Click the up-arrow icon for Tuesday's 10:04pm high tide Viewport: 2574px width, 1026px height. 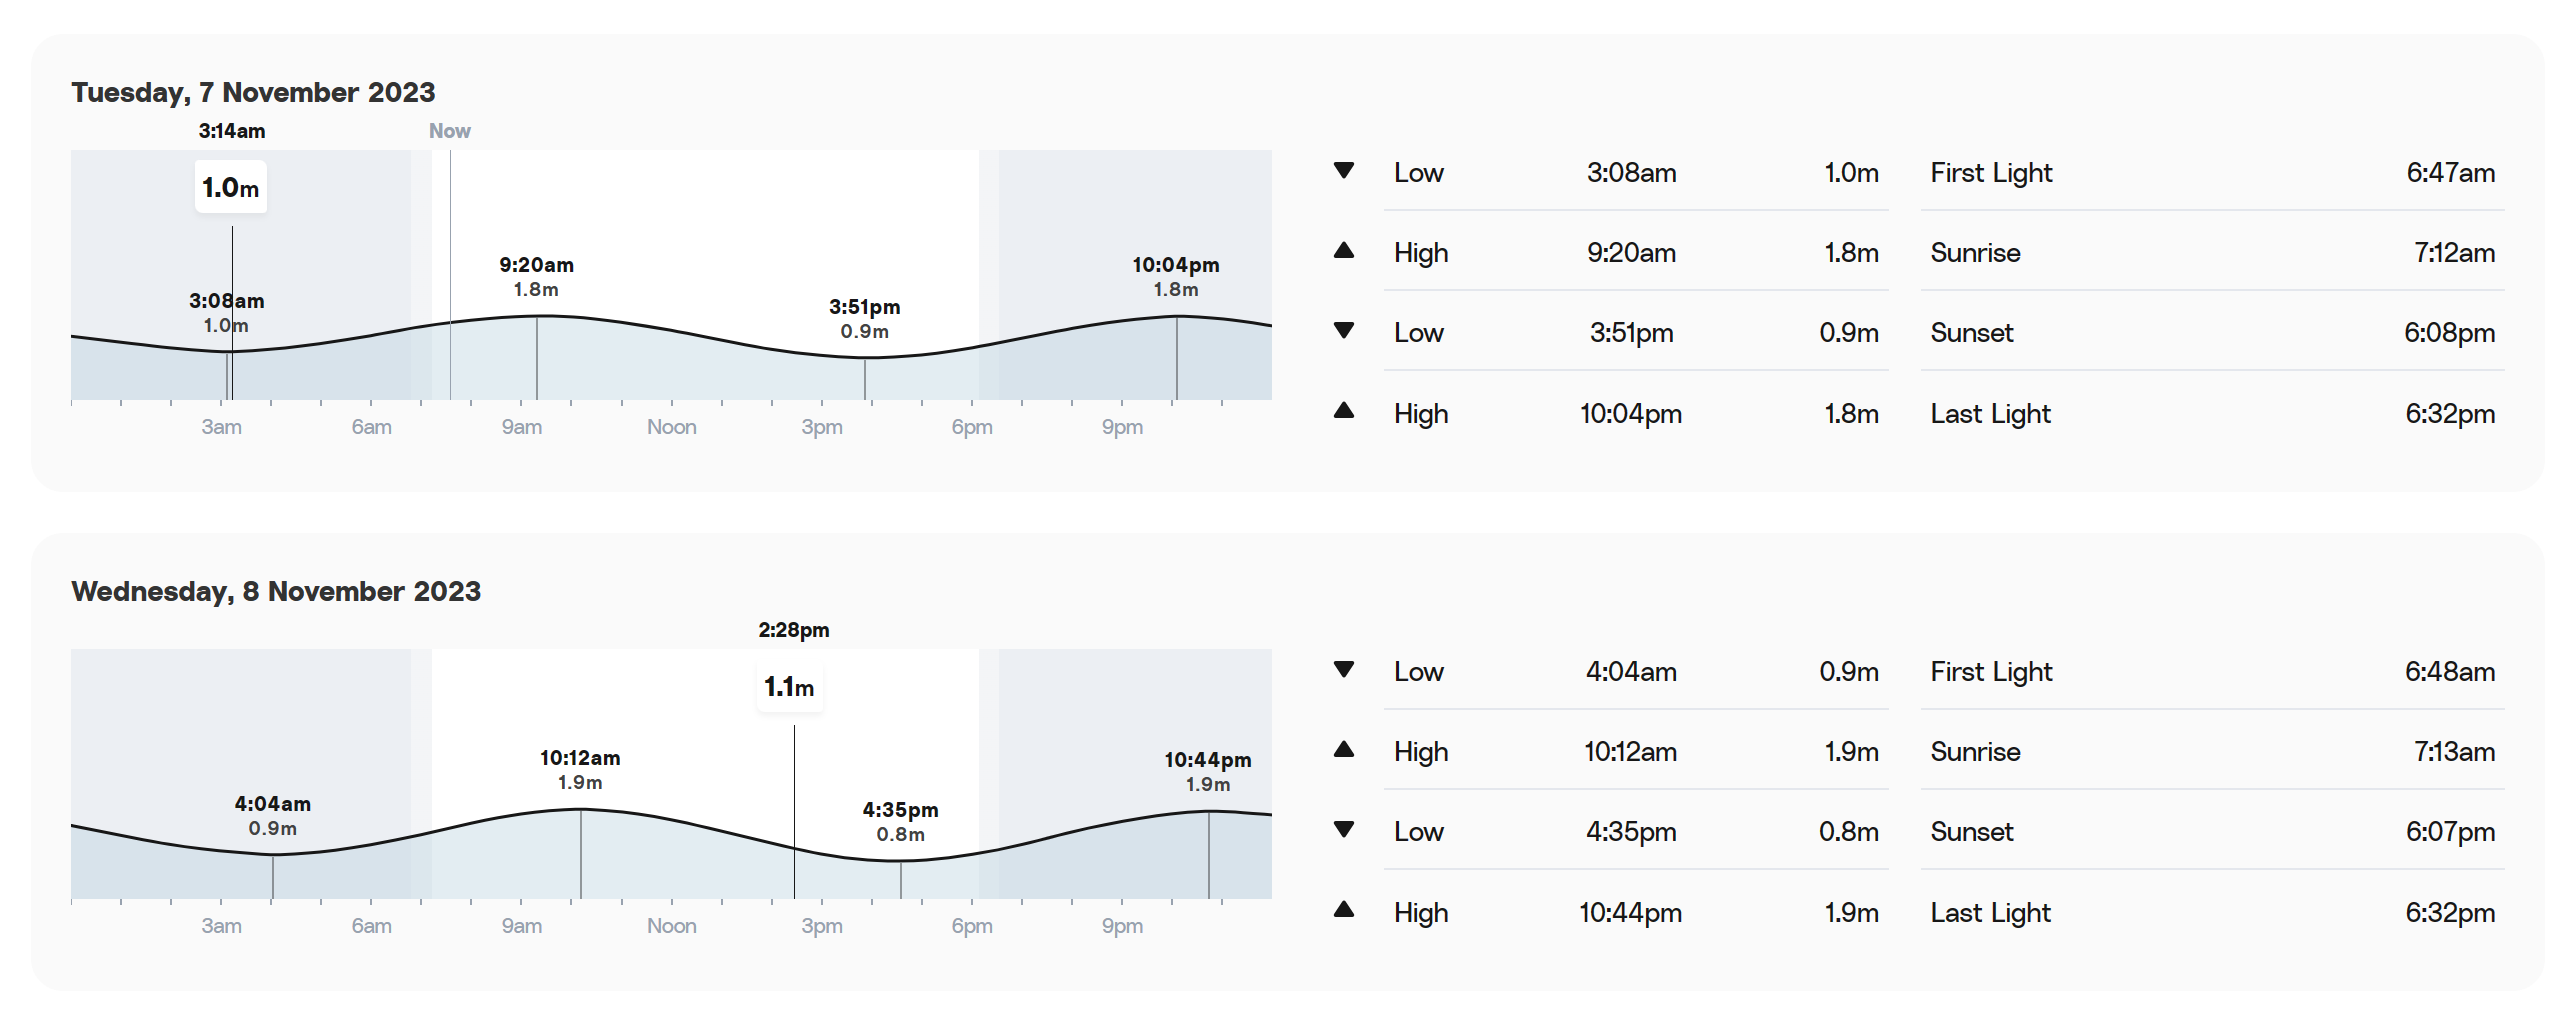click(1344, 410)
